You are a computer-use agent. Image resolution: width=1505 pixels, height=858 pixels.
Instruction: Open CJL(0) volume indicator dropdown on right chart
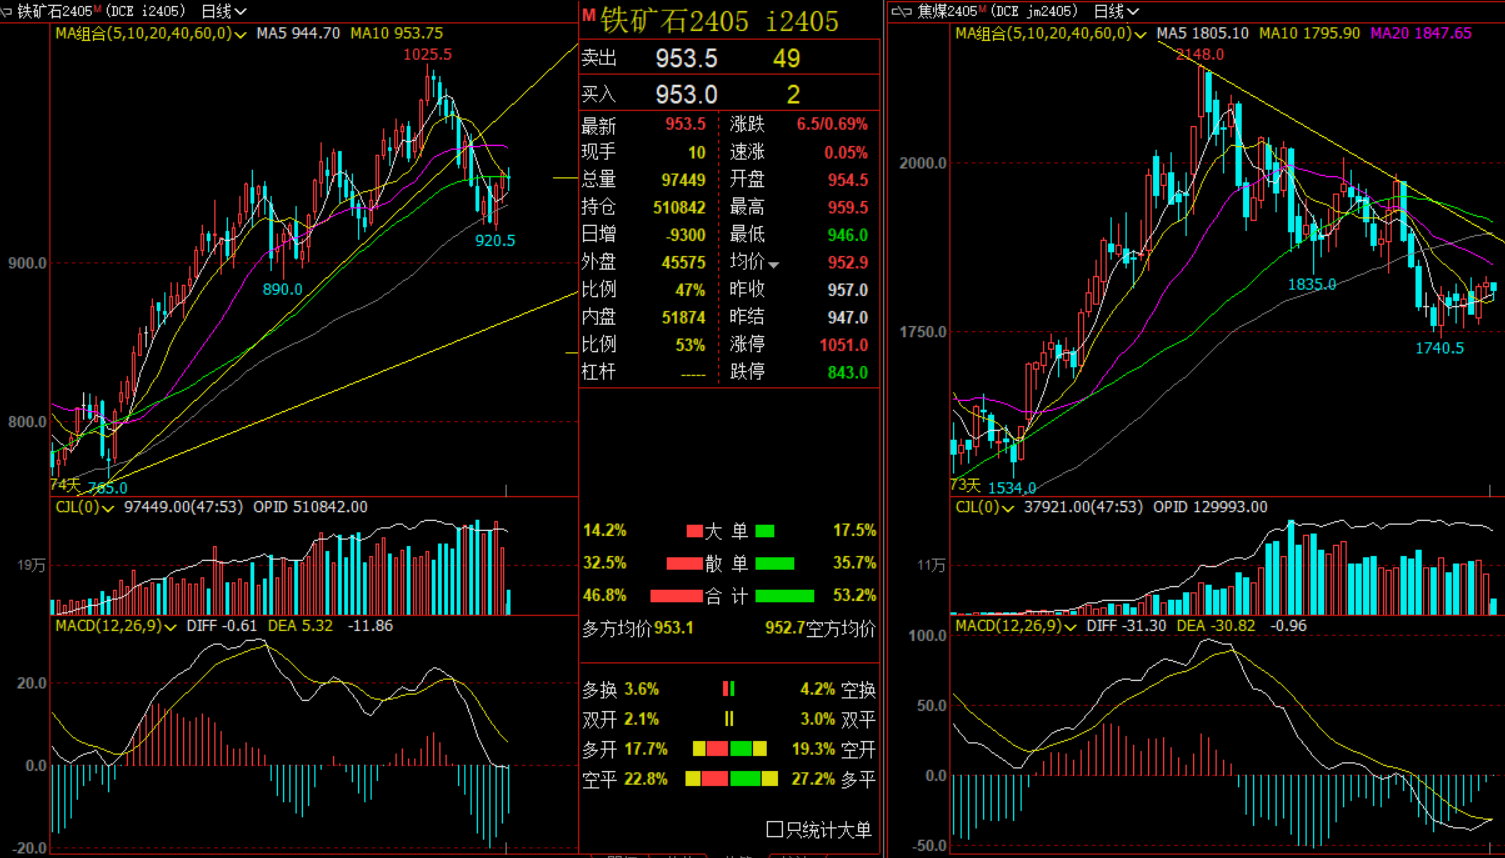click(1008, 508)
